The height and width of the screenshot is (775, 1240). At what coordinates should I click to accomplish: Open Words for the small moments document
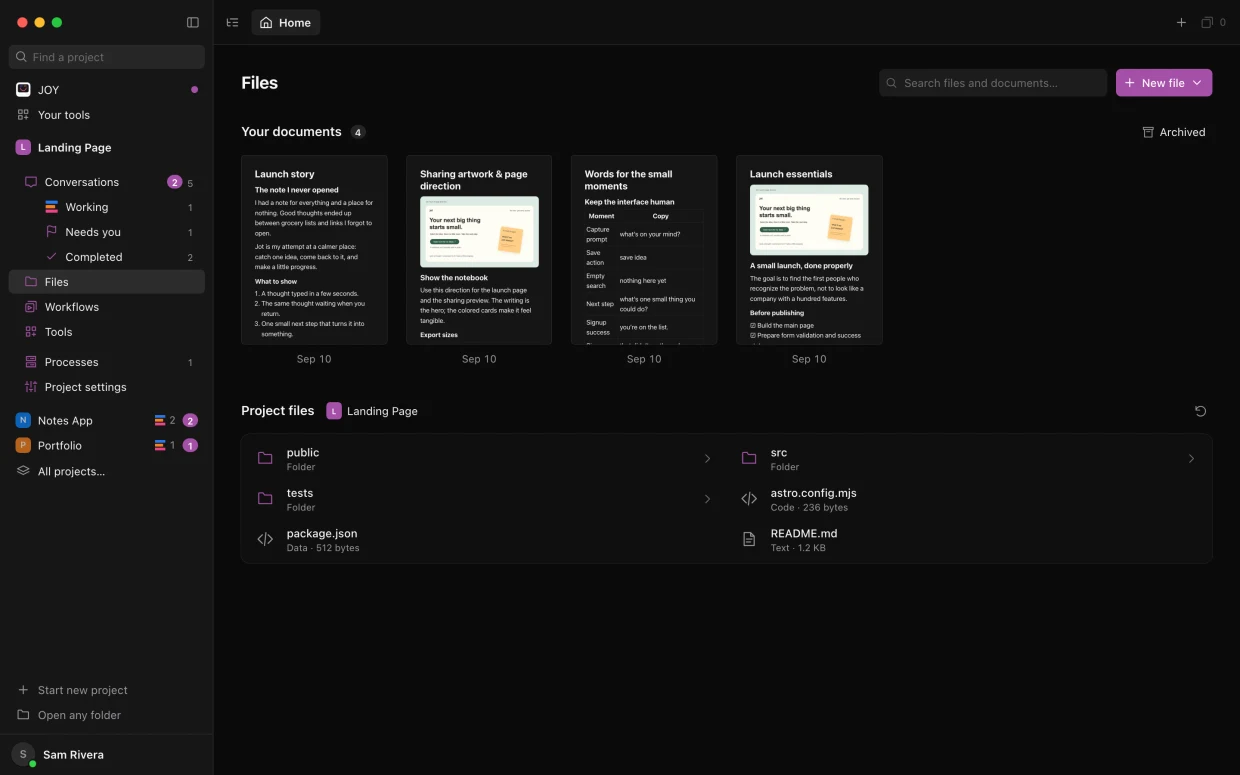(644, 250)
